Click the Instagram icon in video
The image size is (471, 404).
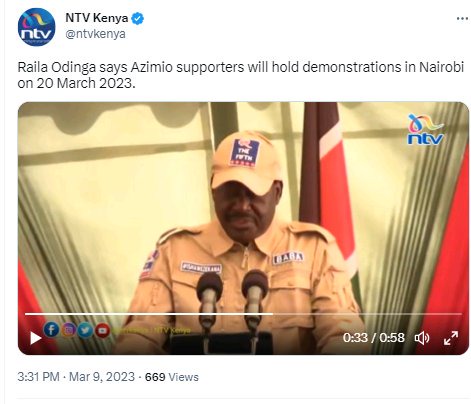click(68, 330)
